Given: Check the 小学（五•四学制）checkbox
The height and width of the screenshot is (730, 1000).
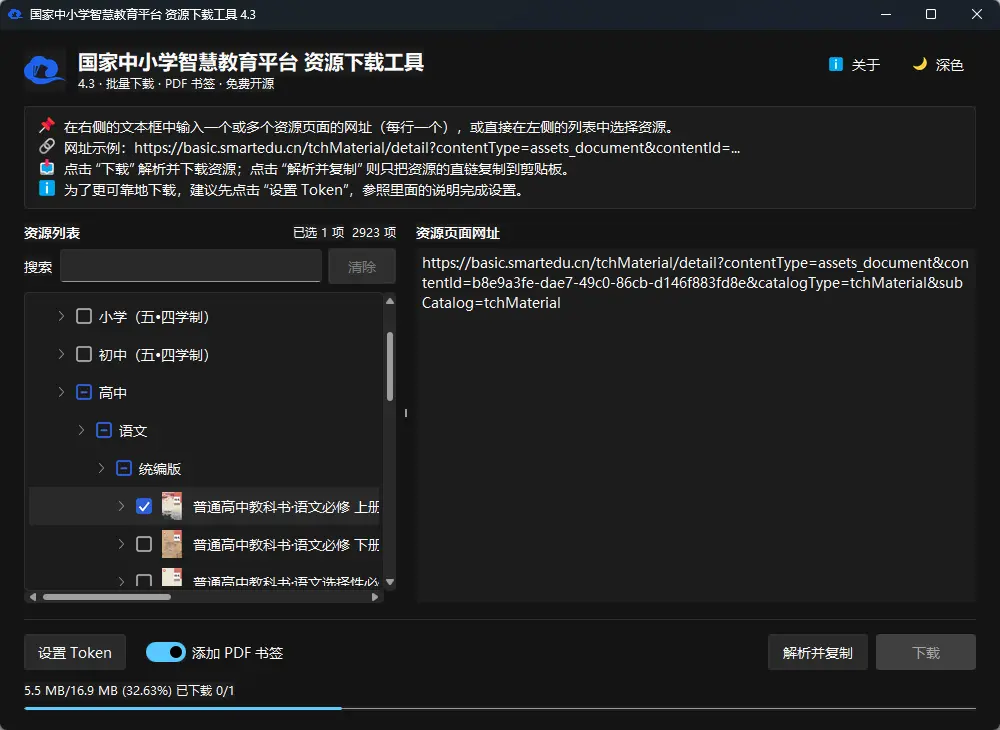Looking at the screenshot, I should (84, 316).
